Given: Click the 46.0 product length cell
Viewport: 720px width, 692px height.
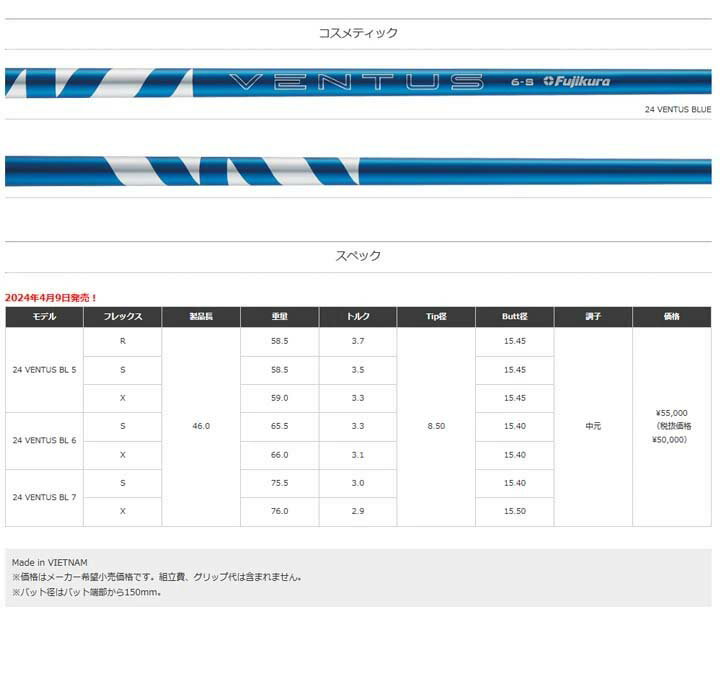Looking at the screenshot, I should click(200, 426).
